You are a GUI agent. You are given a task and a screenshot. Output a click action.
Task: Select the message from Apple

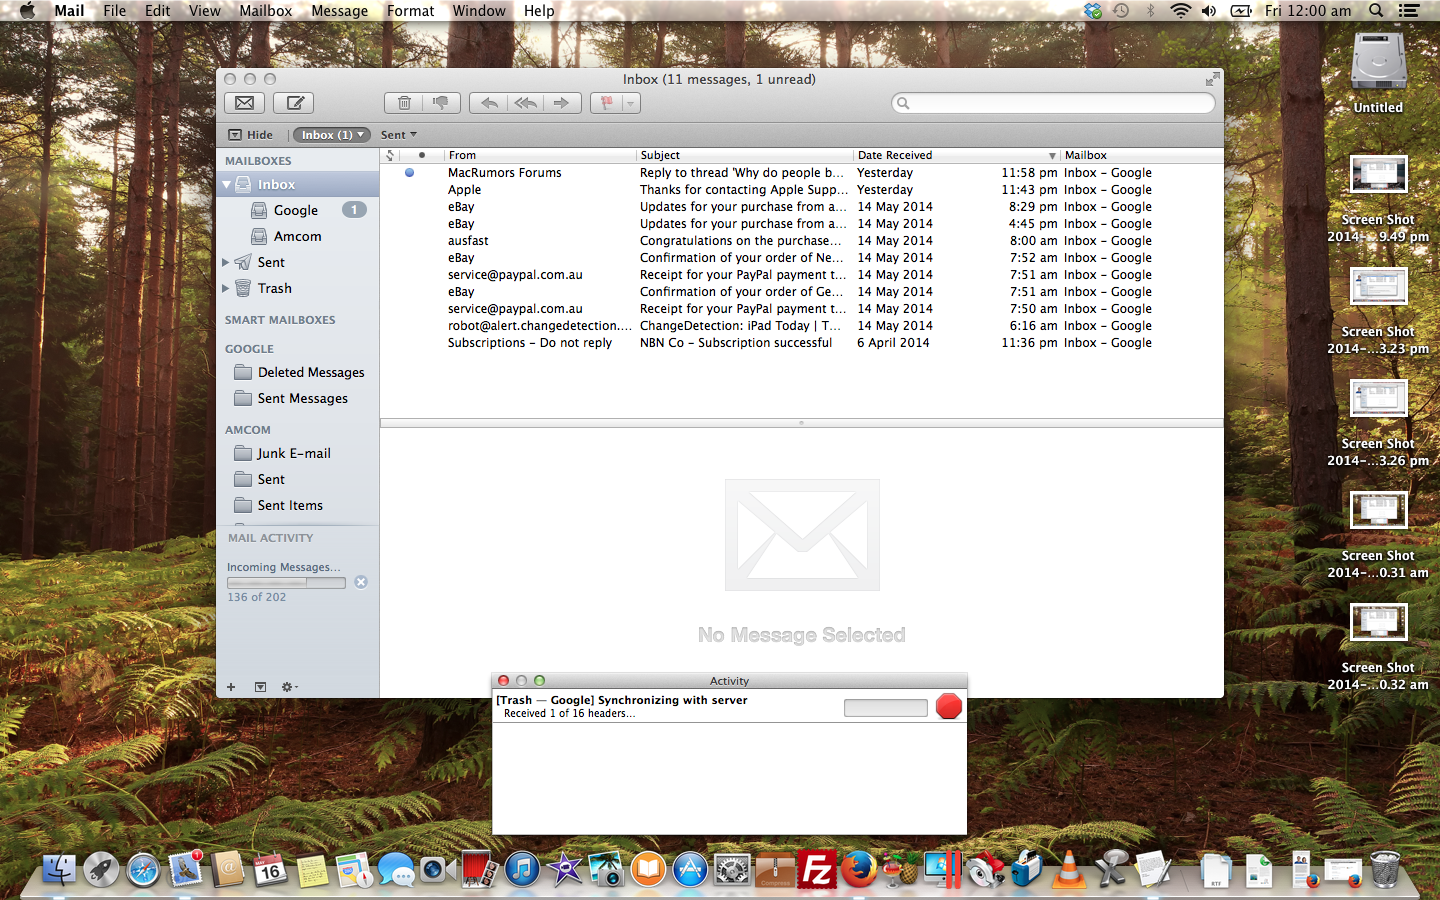click(801, 190)
